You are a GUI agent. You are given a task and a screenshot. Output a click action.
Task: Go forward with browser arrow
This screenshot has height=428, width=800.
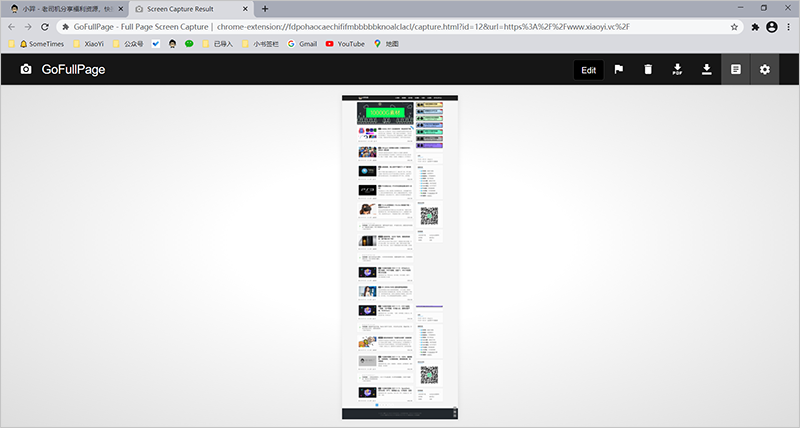(x=28, y=27)
